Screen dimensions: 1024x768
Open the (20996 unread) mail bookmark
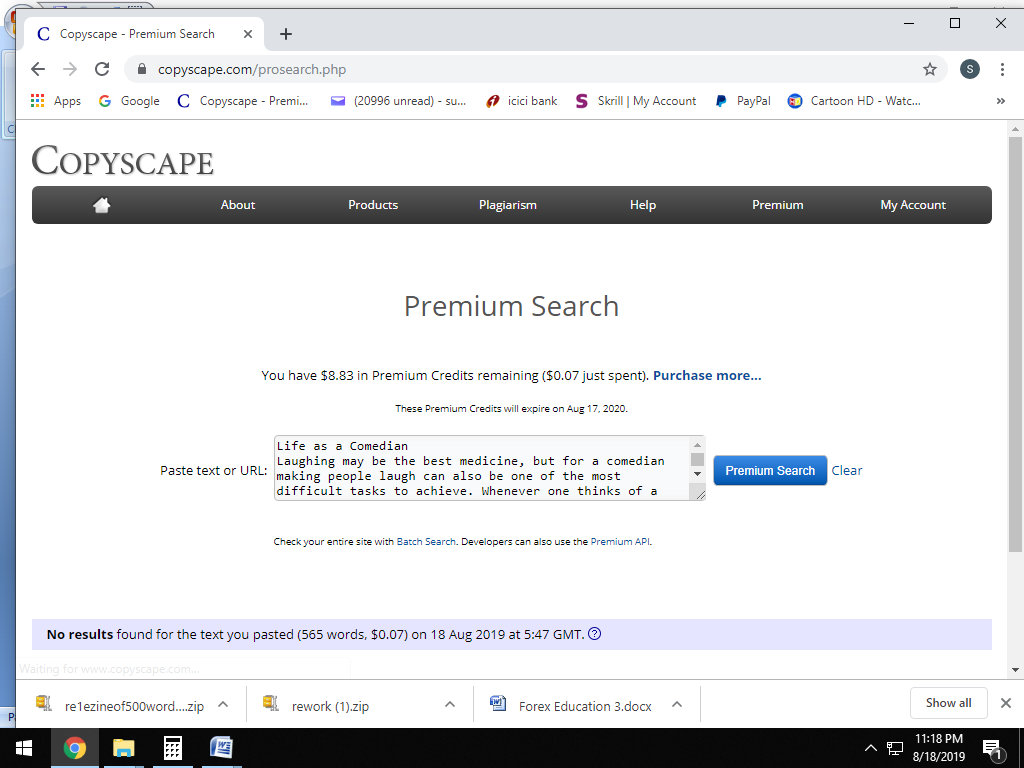398,101
